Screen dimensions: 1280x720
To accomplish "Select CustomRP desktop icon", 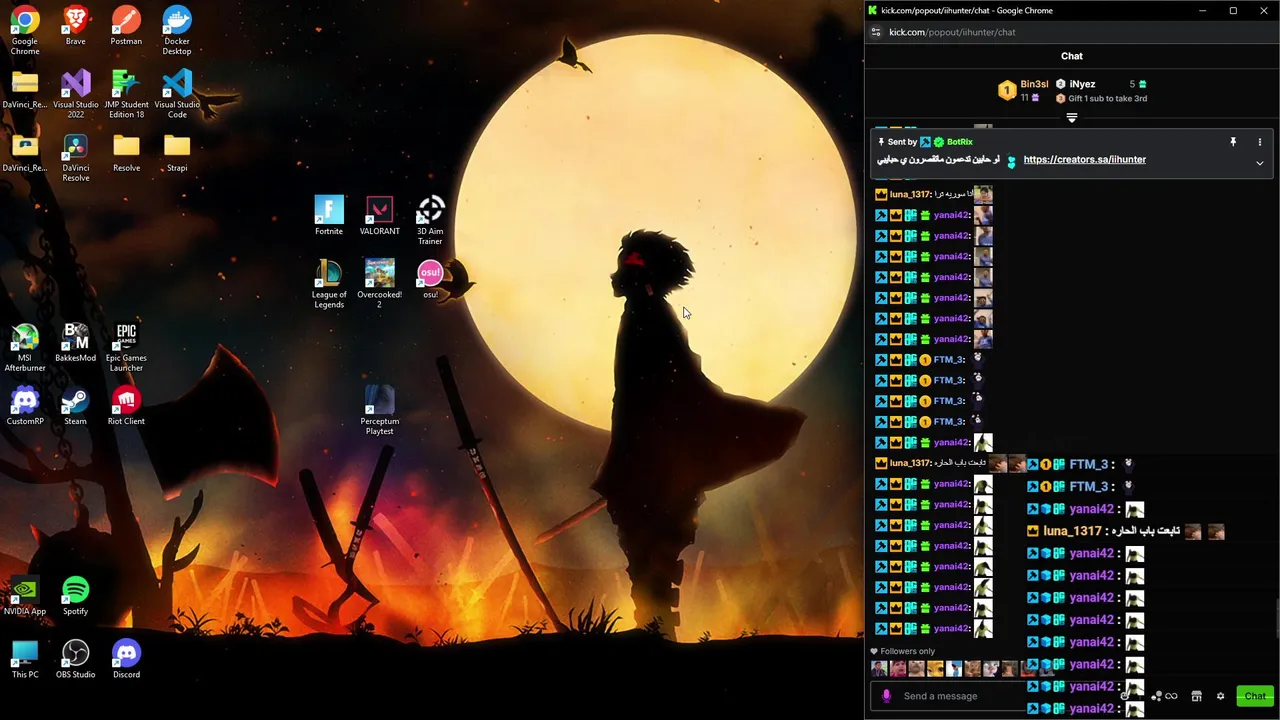I will click(x=25, y=405).
